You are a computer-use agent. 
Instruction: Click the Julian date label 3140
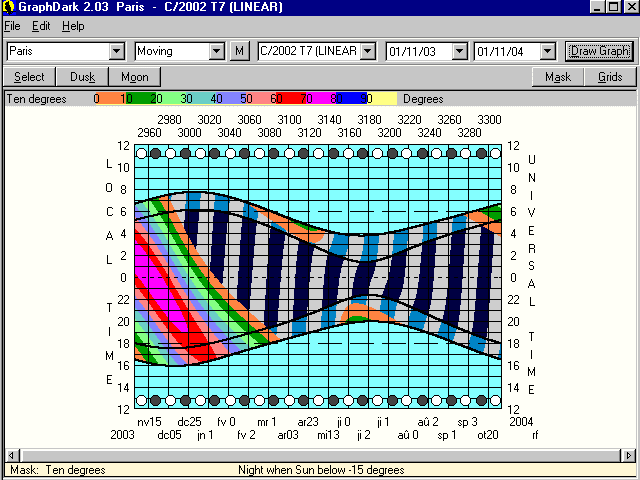click(x=329, y=120)
